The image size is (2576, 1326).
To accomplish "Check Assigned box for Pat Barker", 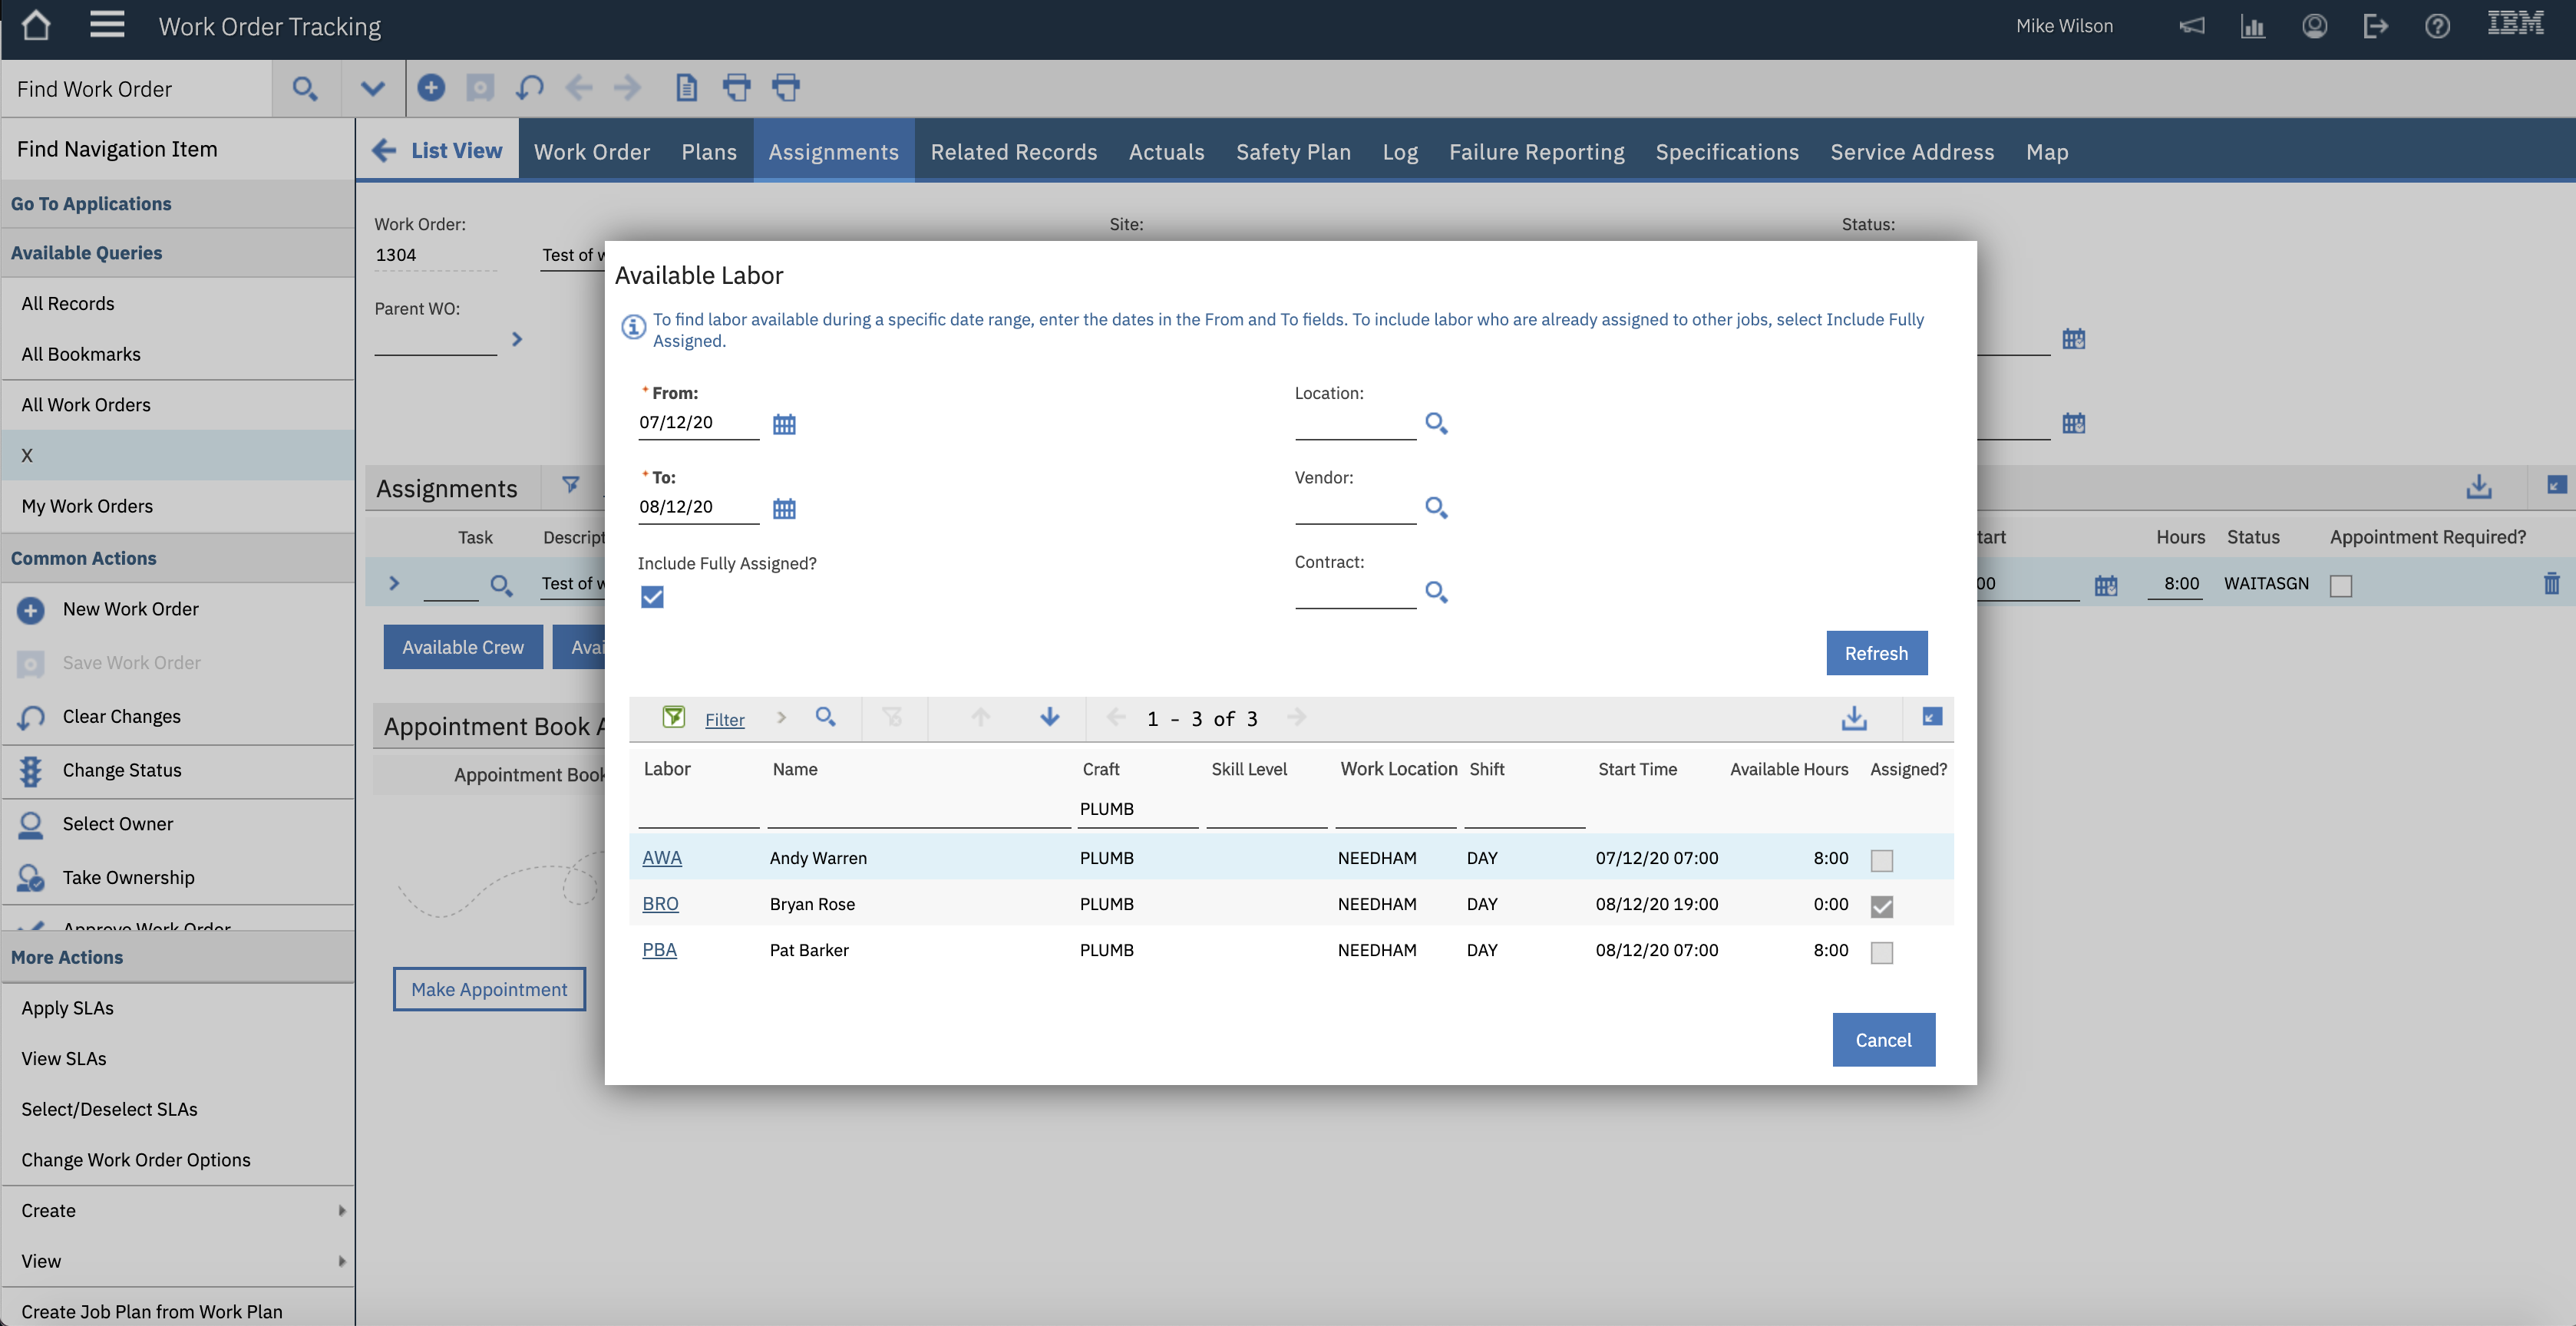I will click(1881, 952).
